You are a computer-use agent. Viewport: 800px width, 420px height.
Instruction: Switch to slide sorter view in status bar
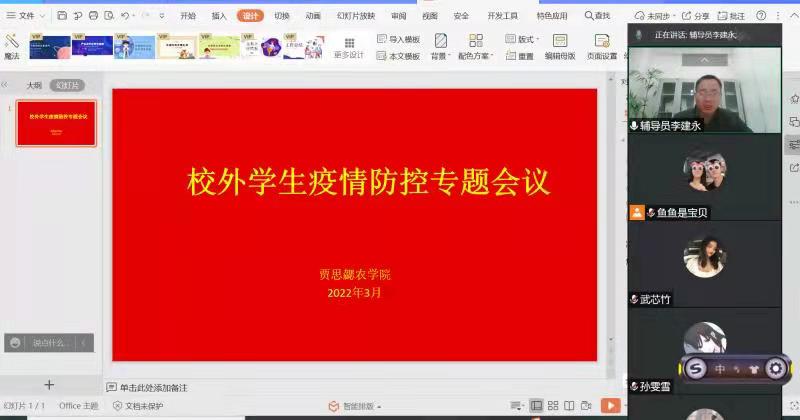554,405
